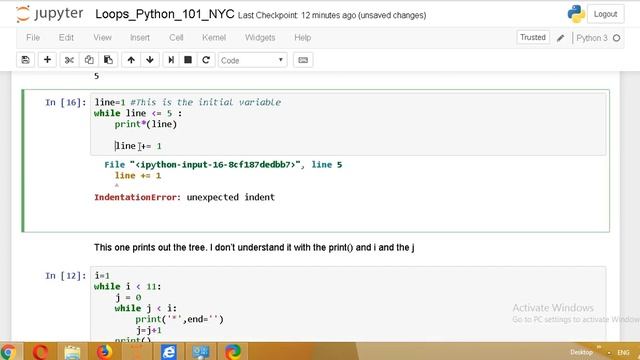This screenshot has width=640, height=360.
Task: Click the Logout button
Action: click(605, 14)
